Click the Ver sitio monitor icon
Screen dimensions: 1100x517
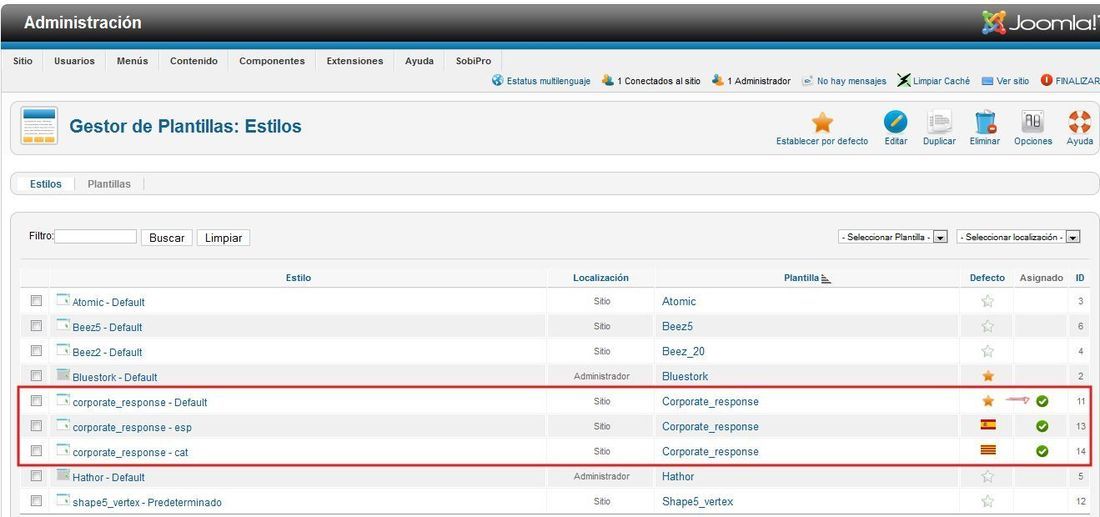pos(987,81)
